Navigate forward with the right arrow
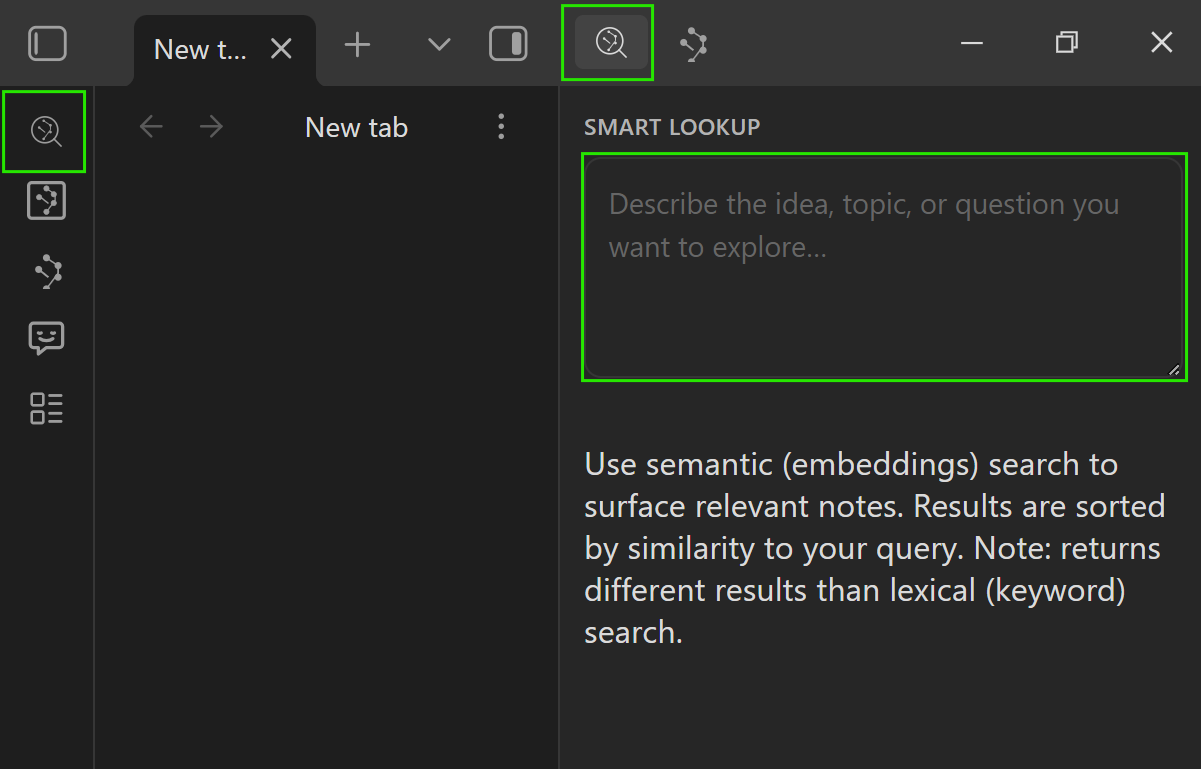The image size is (1201, 769). [x=211, y=127]
